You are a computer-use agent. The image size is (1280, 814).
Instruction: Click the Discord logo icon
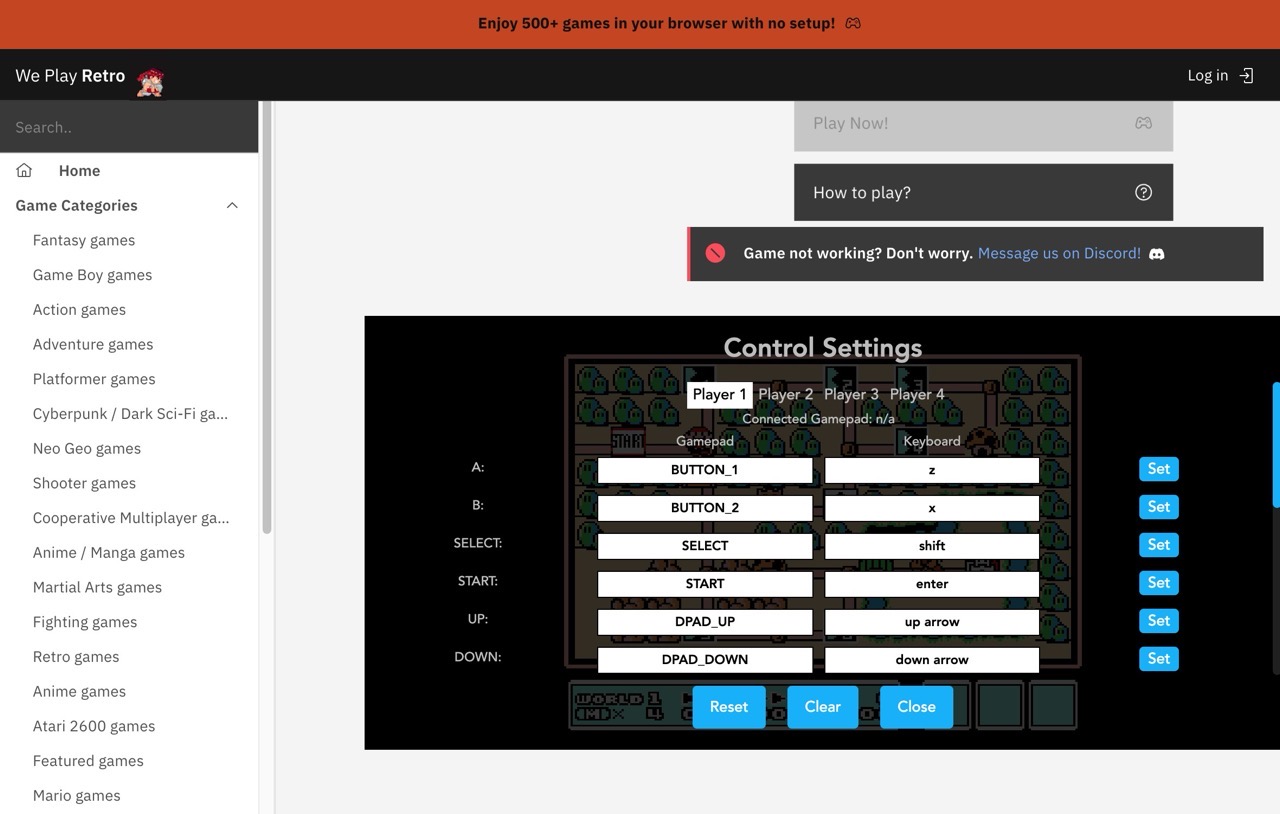coord(1156,254)
